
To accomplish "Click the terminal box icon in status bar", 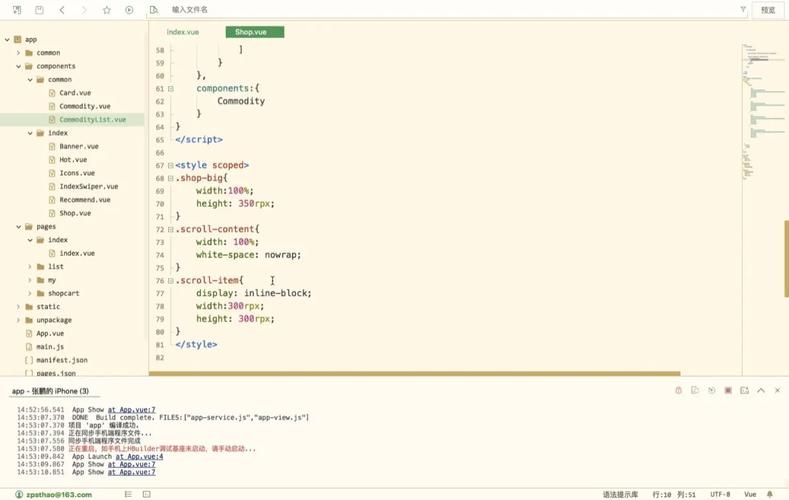I will pos(146,494).
